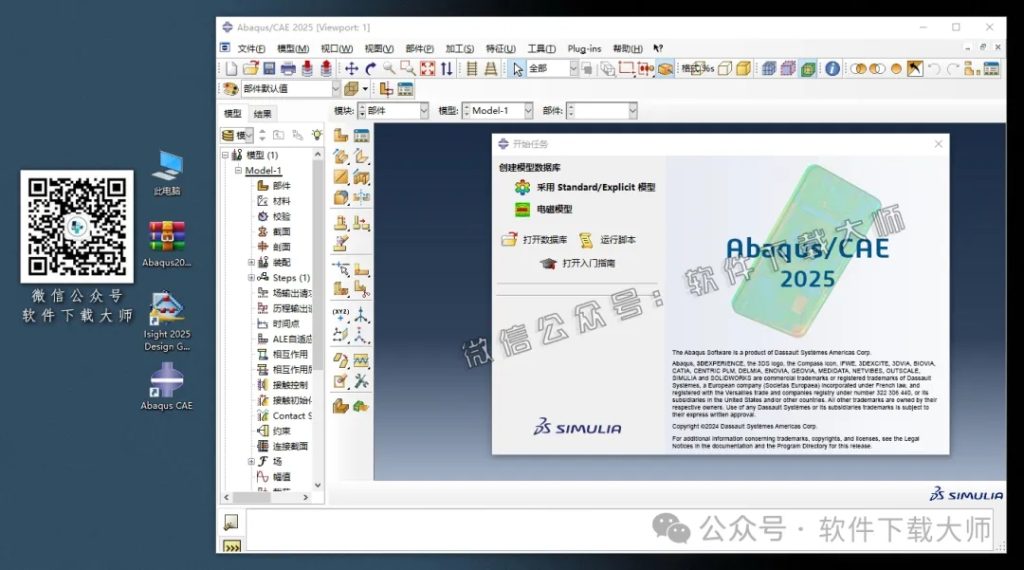The image size is (1024, 570).
Task: Click the Create Solid Extrude tool icon
Action: 341,156
